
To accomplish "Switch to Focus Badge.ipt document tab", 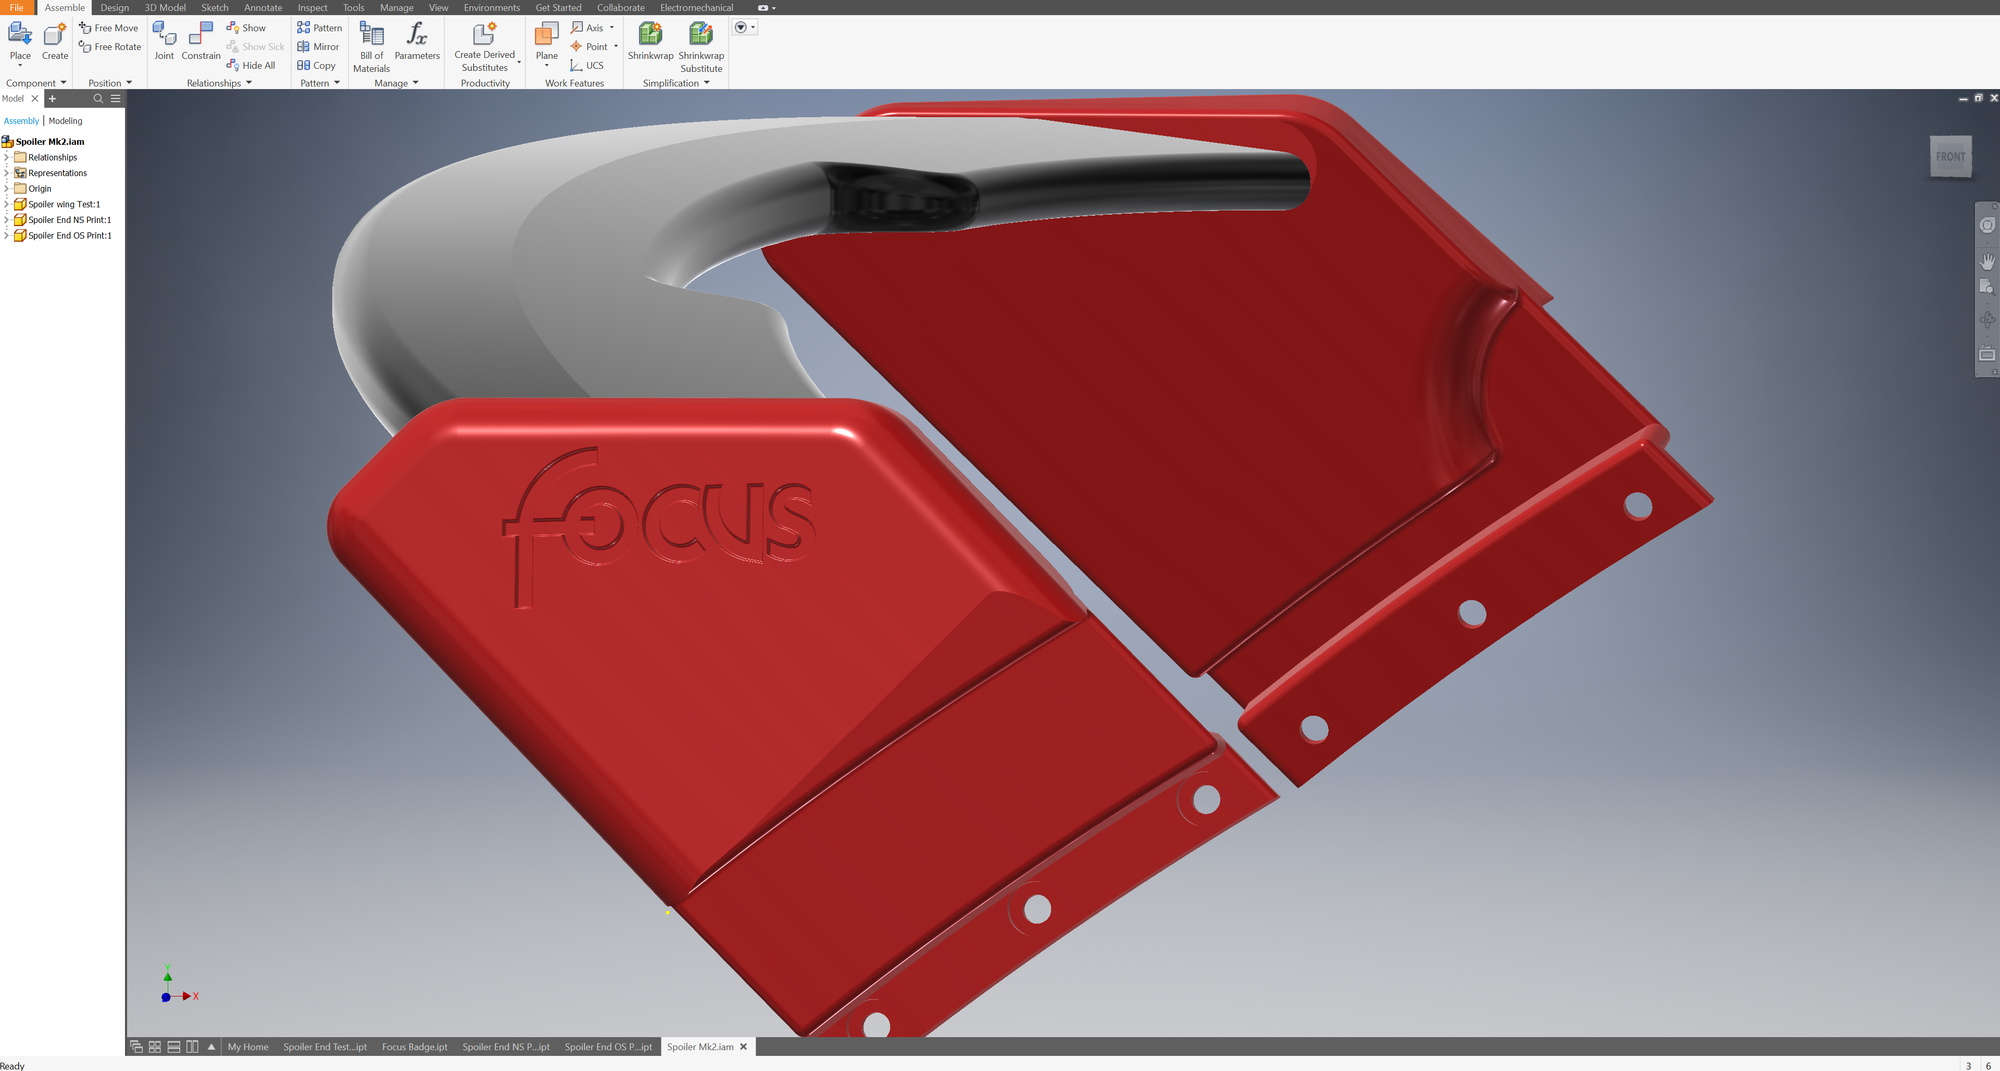I will 414,1047.
